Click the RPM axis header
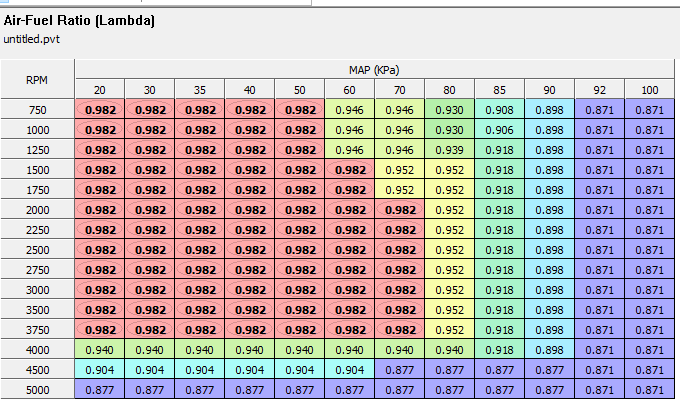Screen dimensions: 680x404 [x=37, y=80]
